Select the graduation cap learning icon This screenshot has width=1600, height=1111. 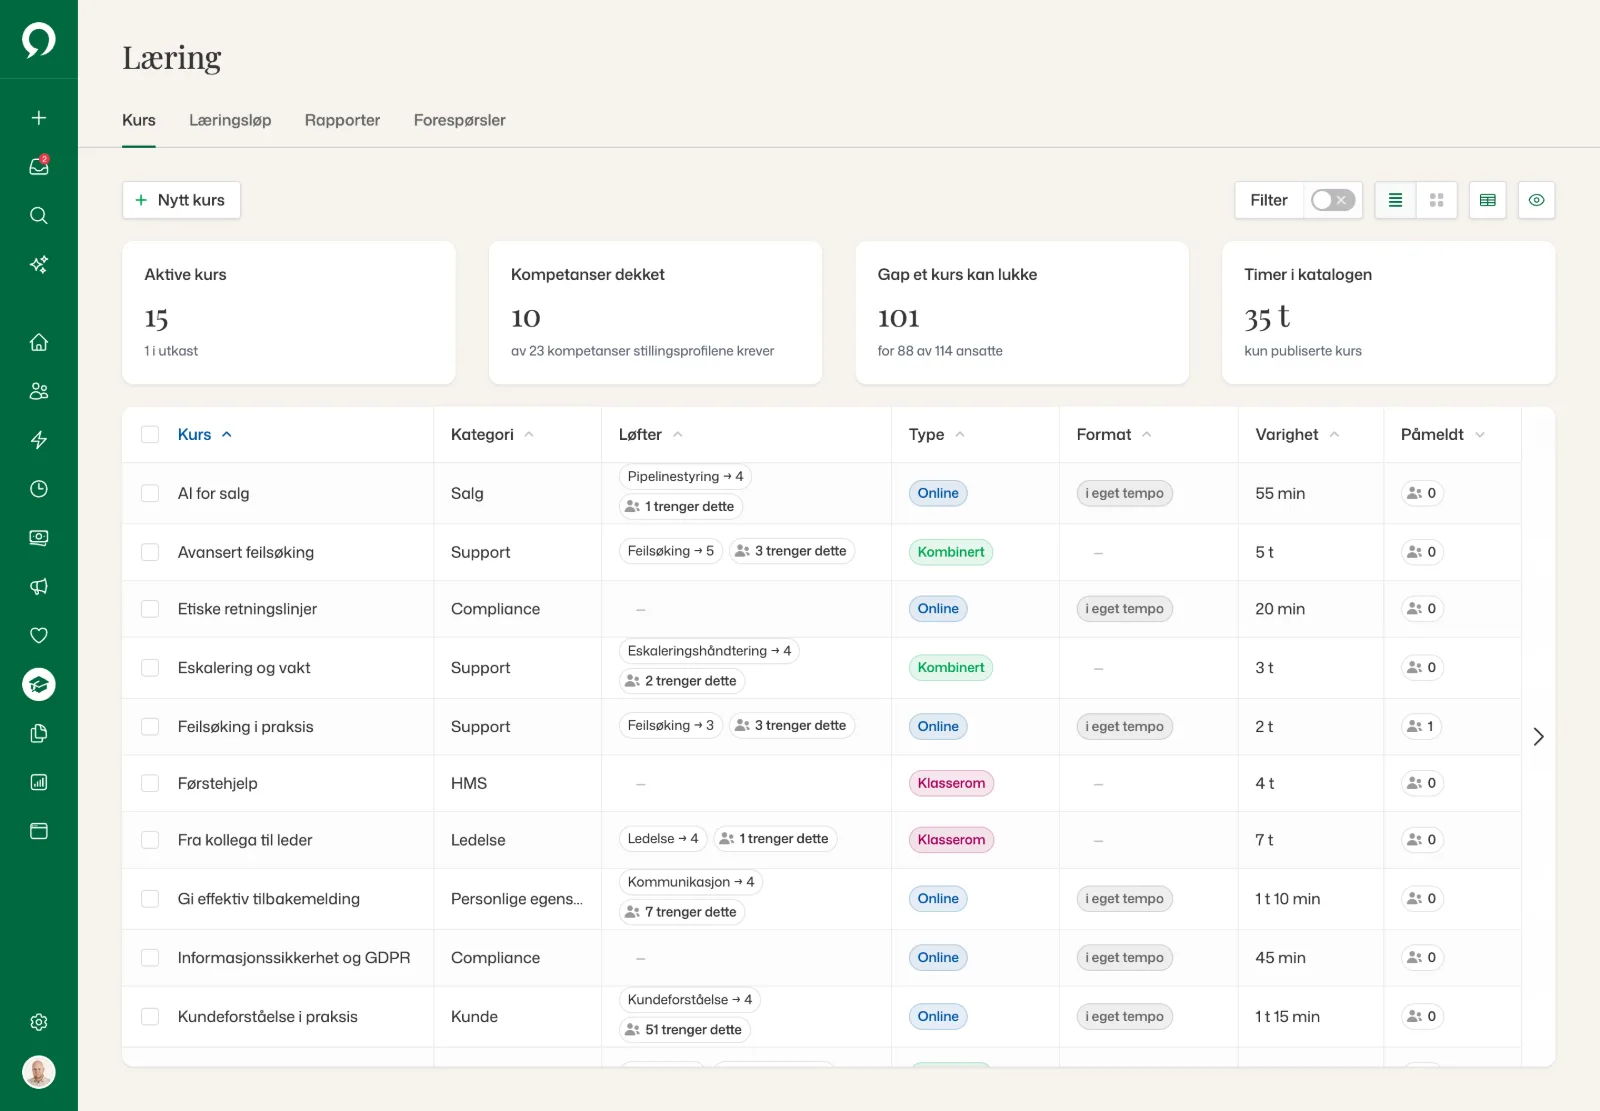click(39, 684)
